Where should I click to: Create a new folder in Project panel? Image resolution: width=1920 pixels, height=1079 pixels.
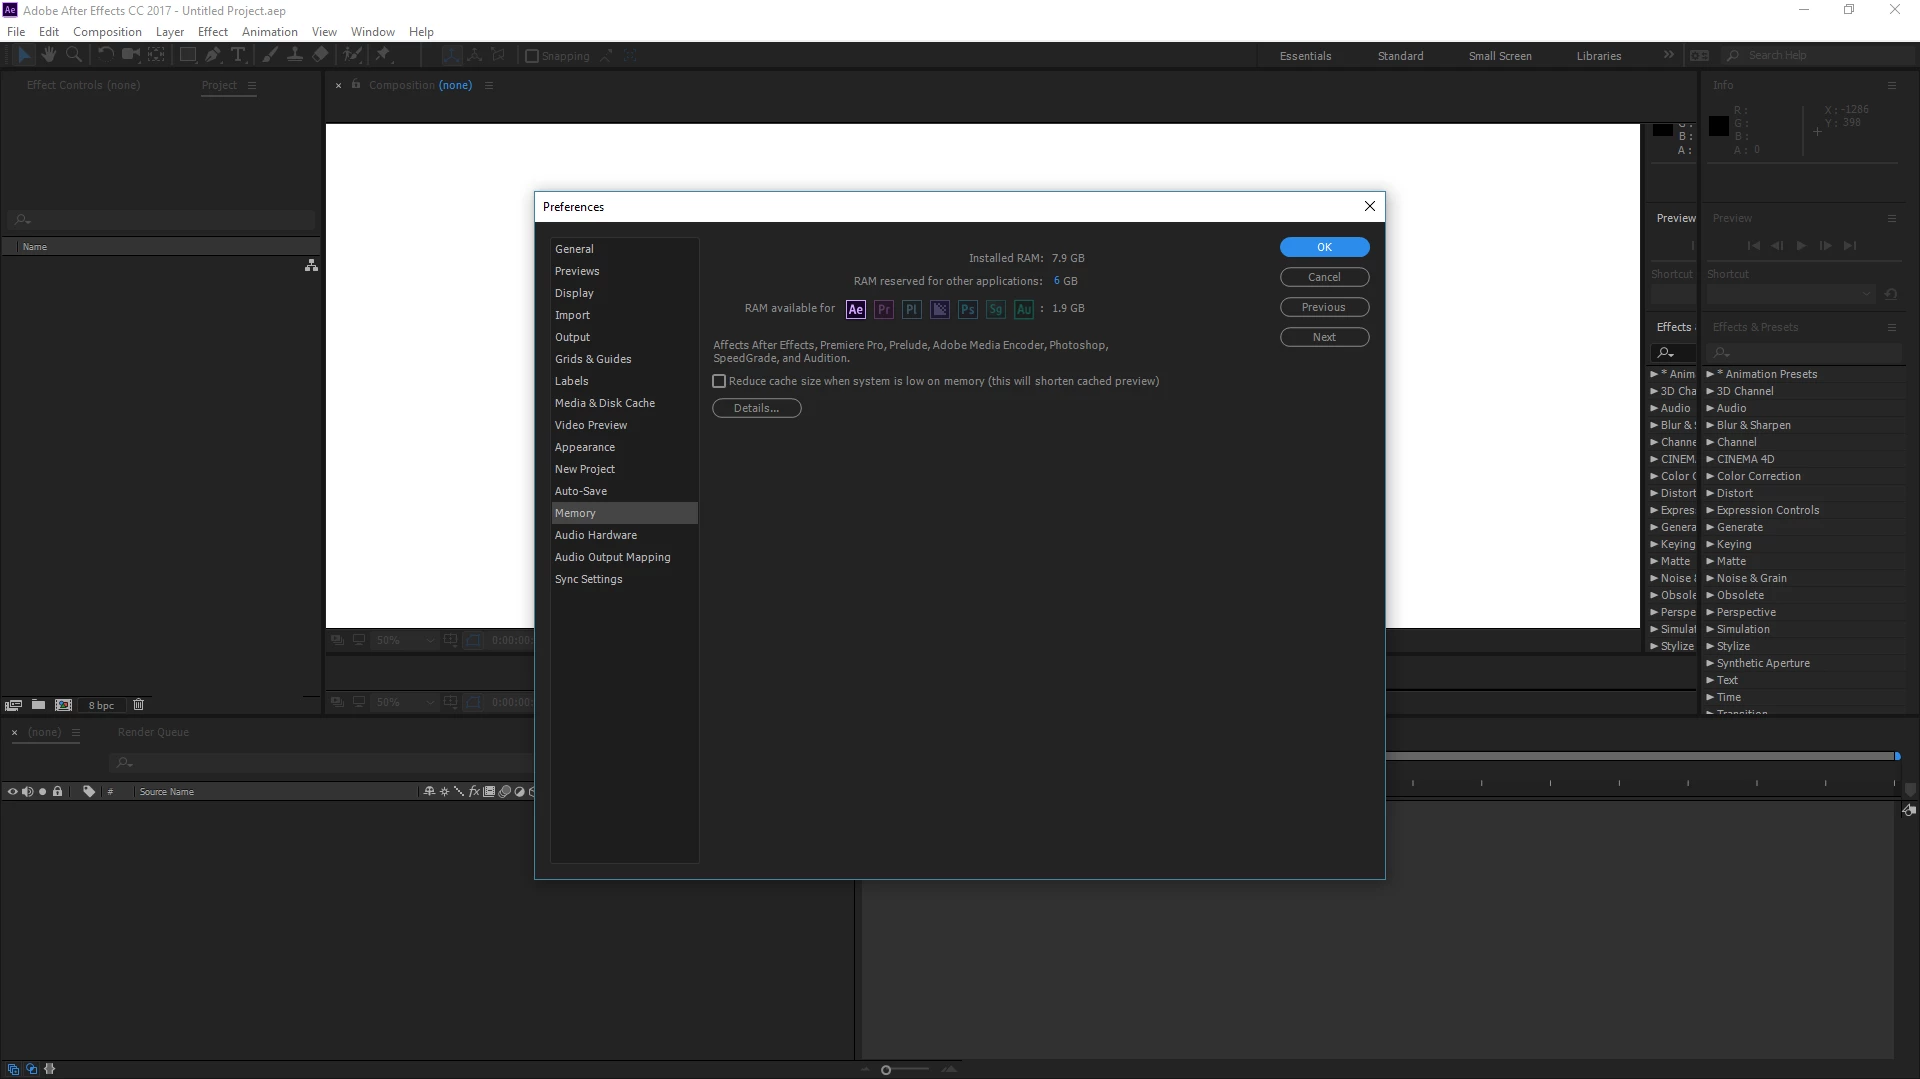38,705
